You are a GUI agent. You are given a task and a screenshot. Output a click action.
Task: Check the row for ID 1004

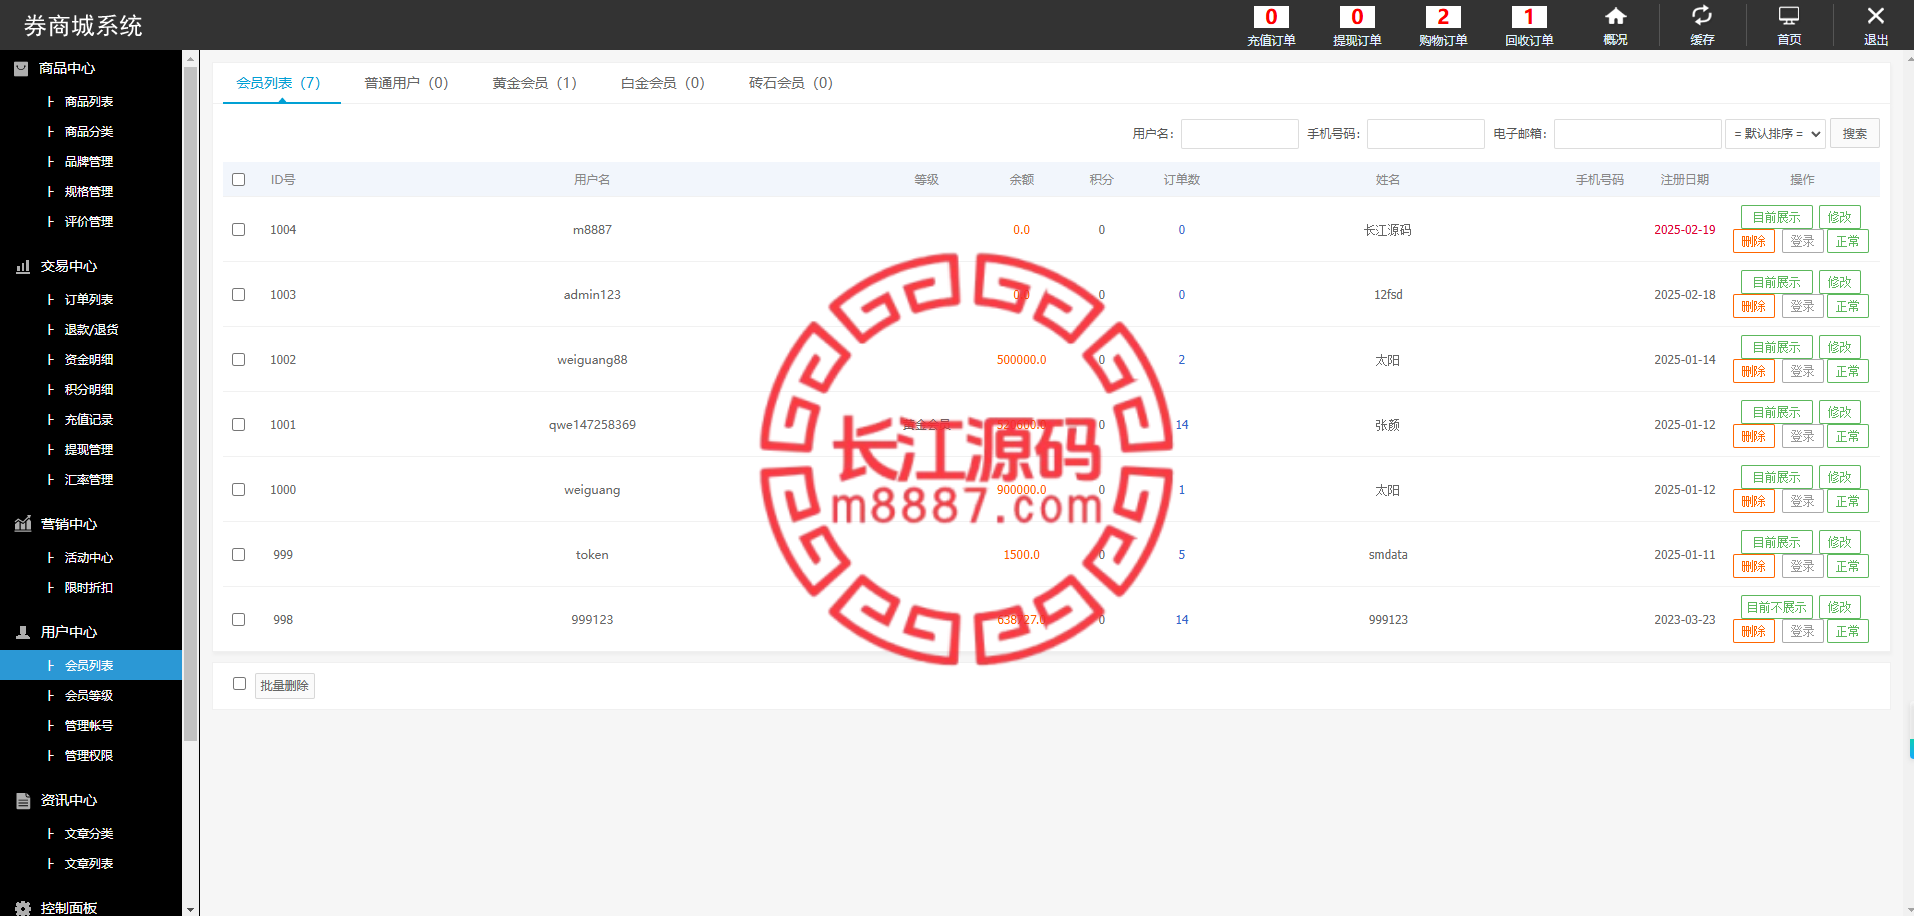pos(238,229)
